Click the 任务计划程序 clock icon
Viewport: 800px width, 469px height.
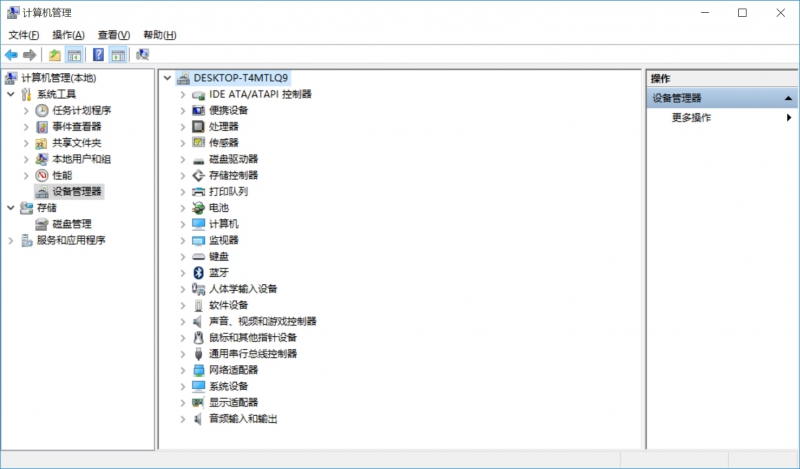point(42,110)
